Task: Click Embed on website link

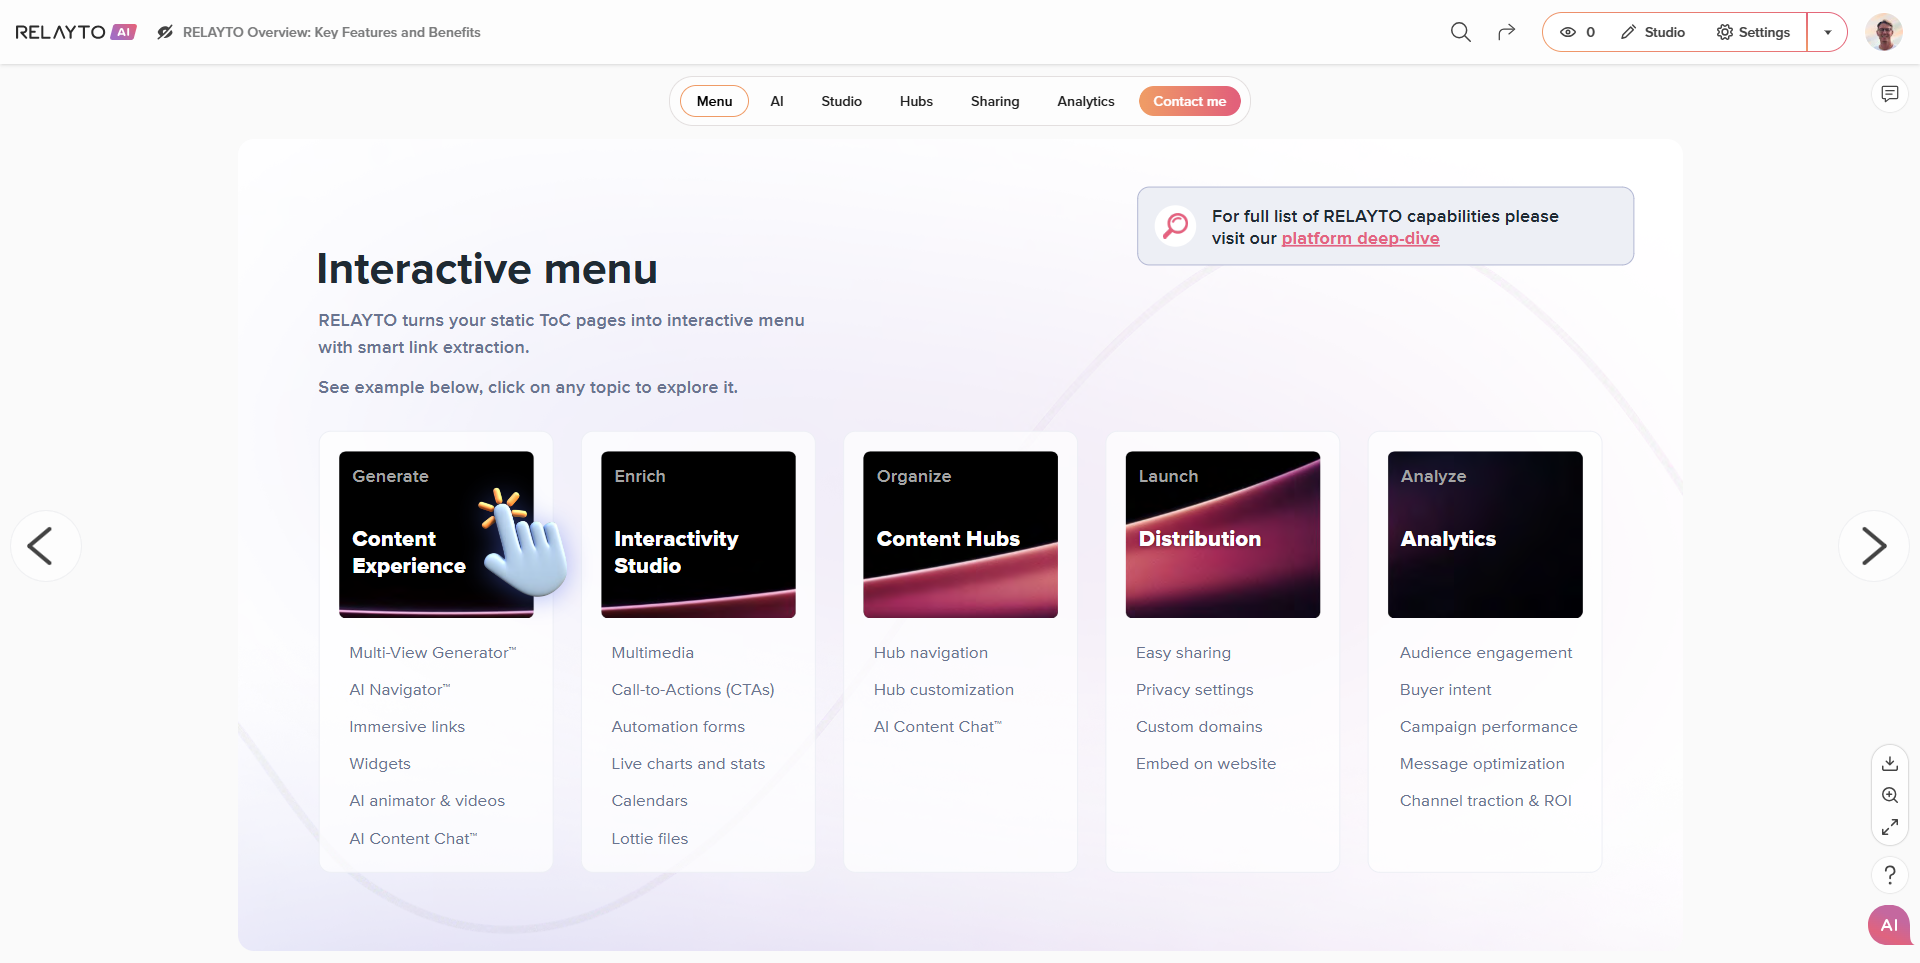Action: pyautogui.click(x=1206, y=763)
